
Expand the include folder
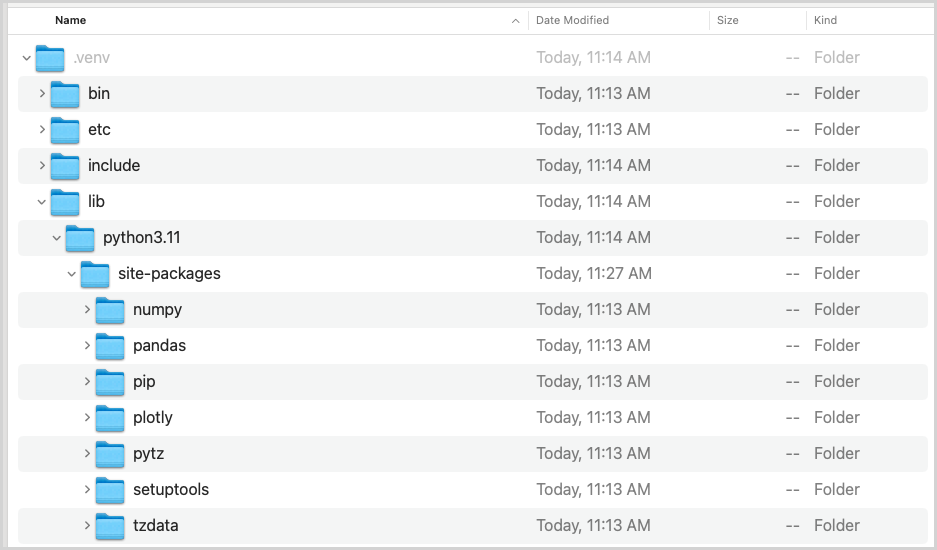point(42,165)
